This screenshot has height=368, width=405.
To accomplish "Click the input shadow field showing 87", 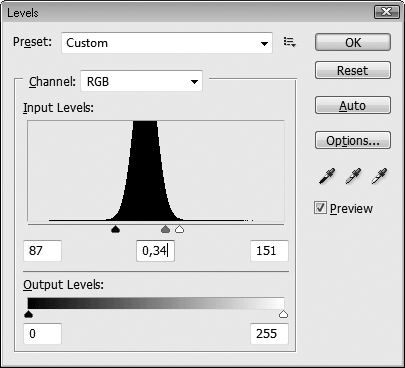I will (x=42, y=251).
